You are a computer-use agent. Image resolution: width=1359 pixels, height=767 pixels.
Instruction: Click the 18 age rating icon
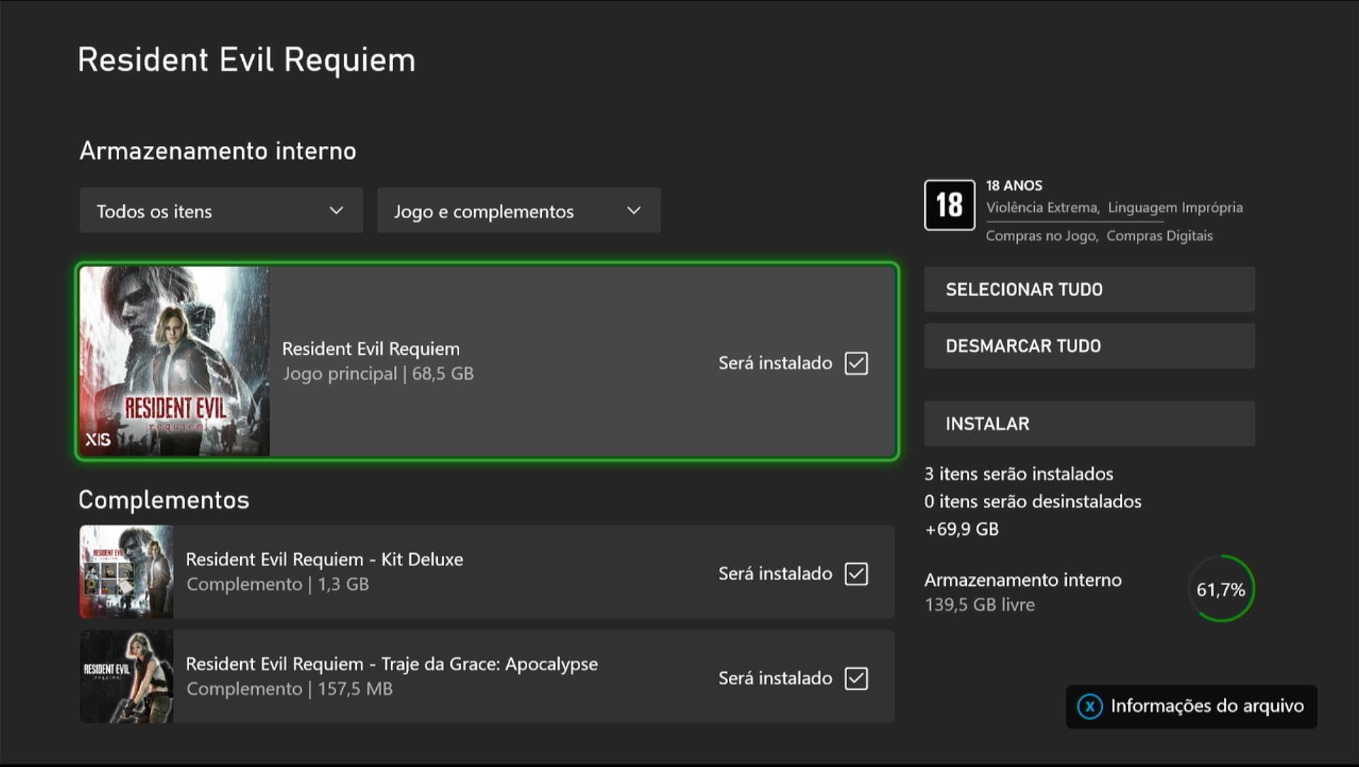[x=949, y=205]
